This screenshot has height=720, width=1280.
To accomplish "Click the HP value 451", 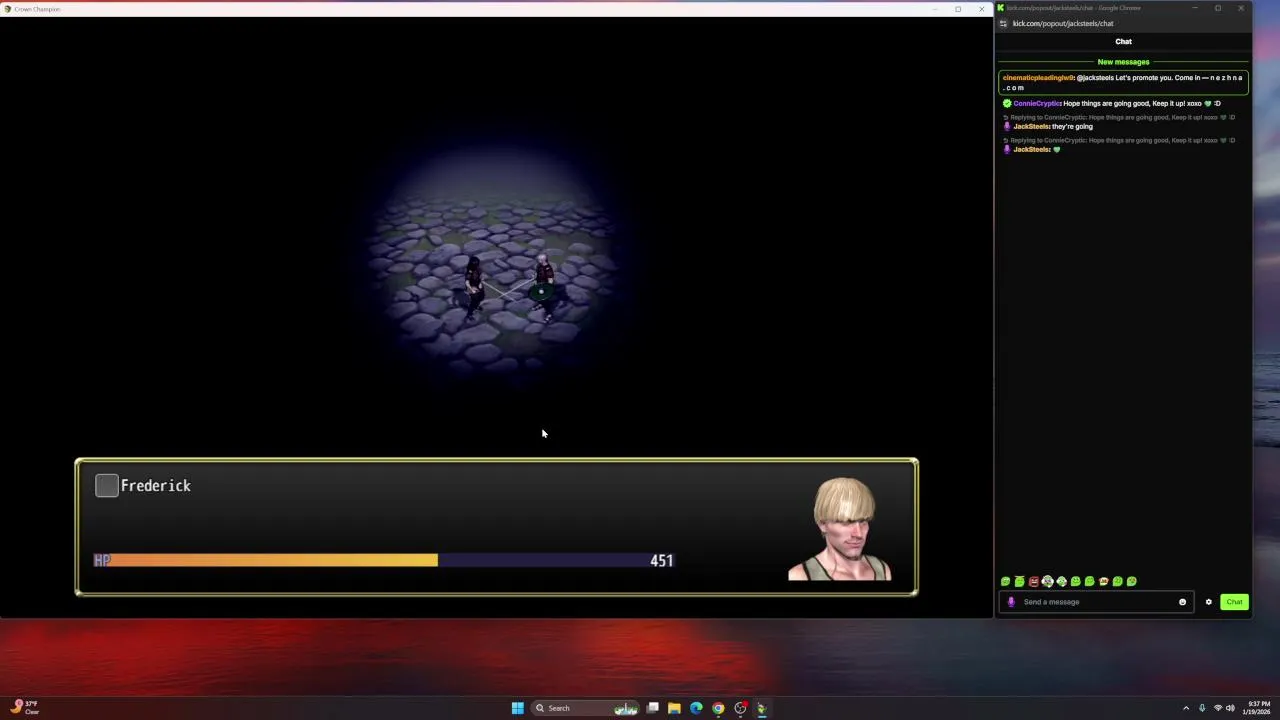I will pos(661,561).
